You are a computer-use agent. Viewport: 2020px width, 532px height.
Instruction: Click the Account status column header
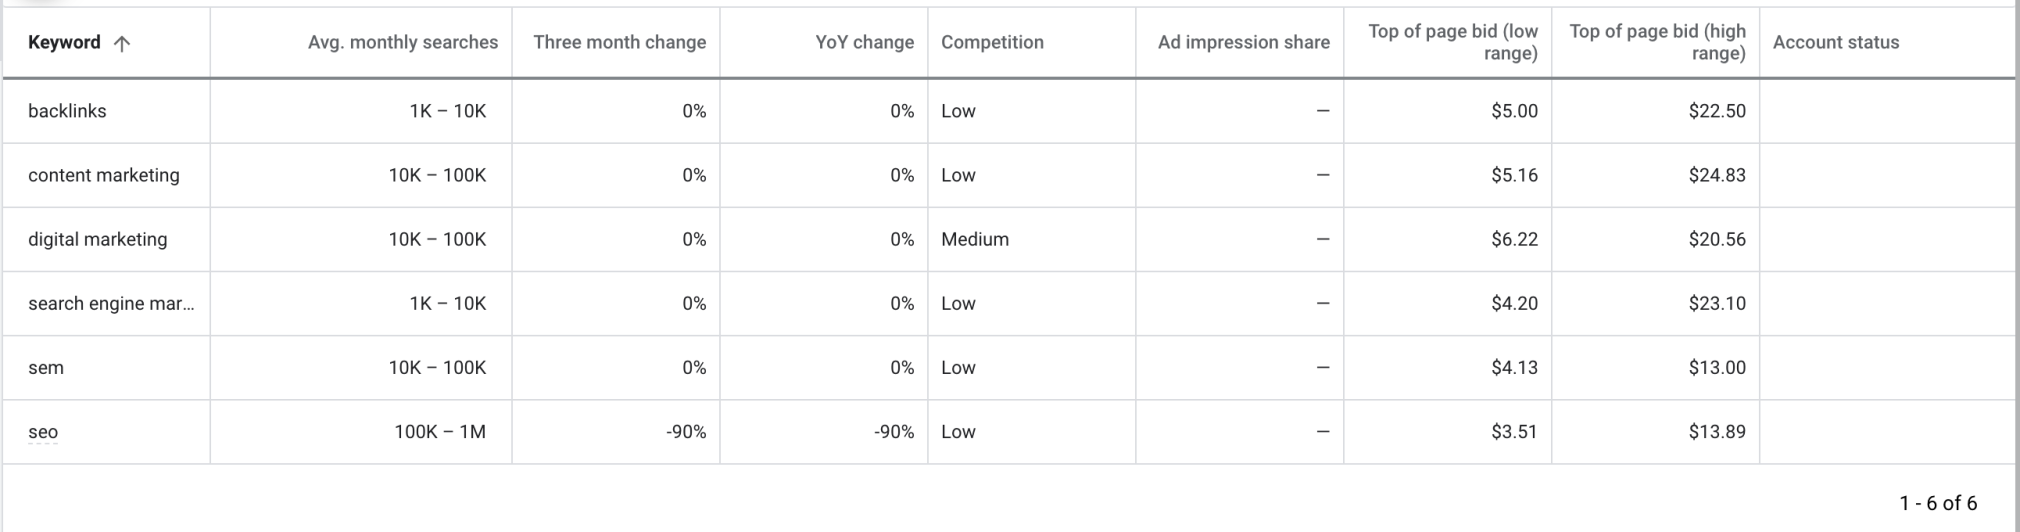[x=1835, y=42]
